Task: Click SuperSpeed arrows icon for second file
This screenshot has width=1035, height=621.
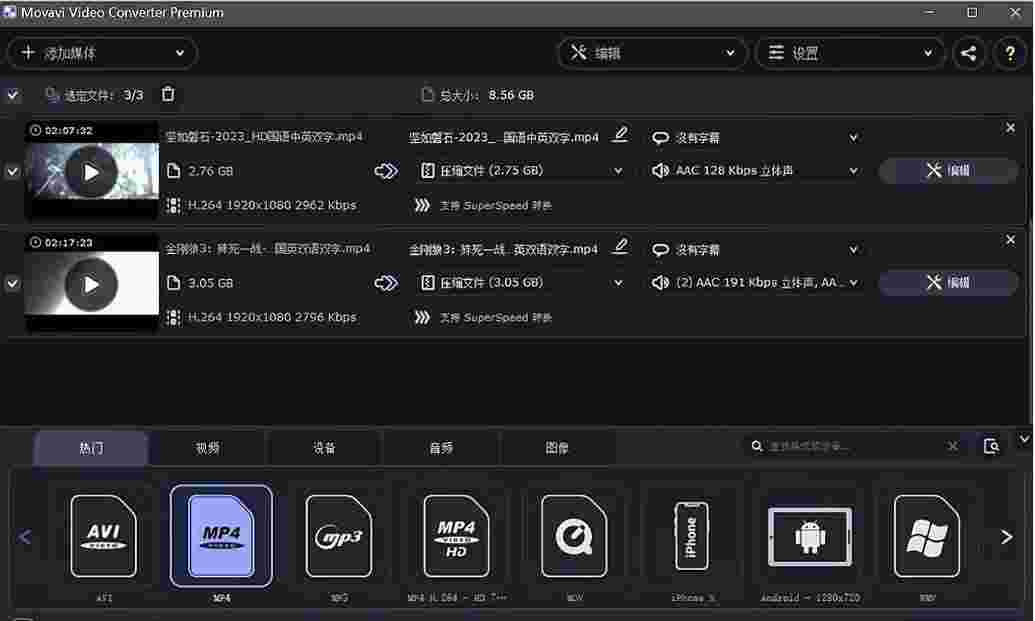Action: (422, 317)
